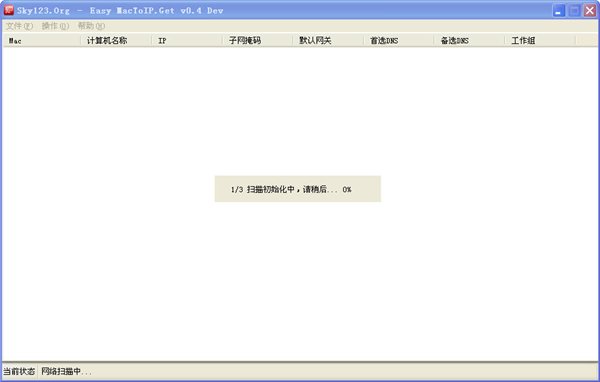Sort by the 备选DNS column header
The image size is (600, 382).
470,41
